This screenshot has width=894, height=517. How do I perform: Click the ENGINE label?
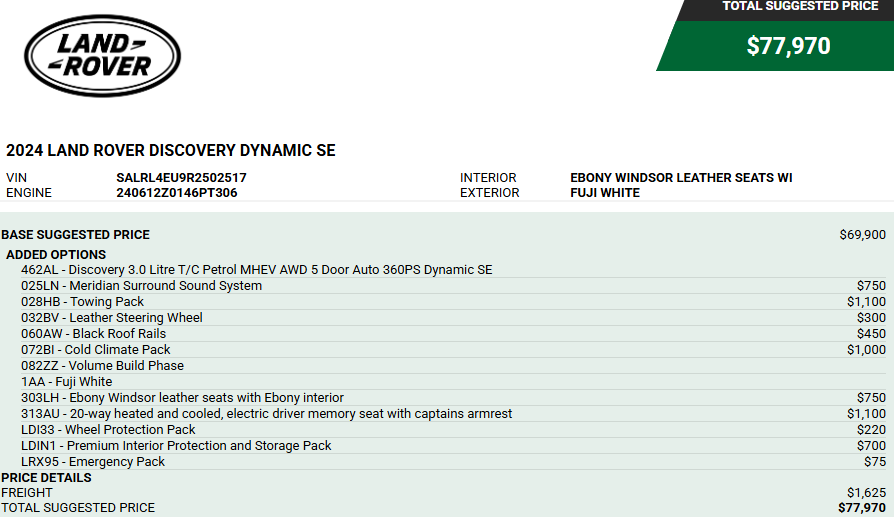(x=29, y=193)
